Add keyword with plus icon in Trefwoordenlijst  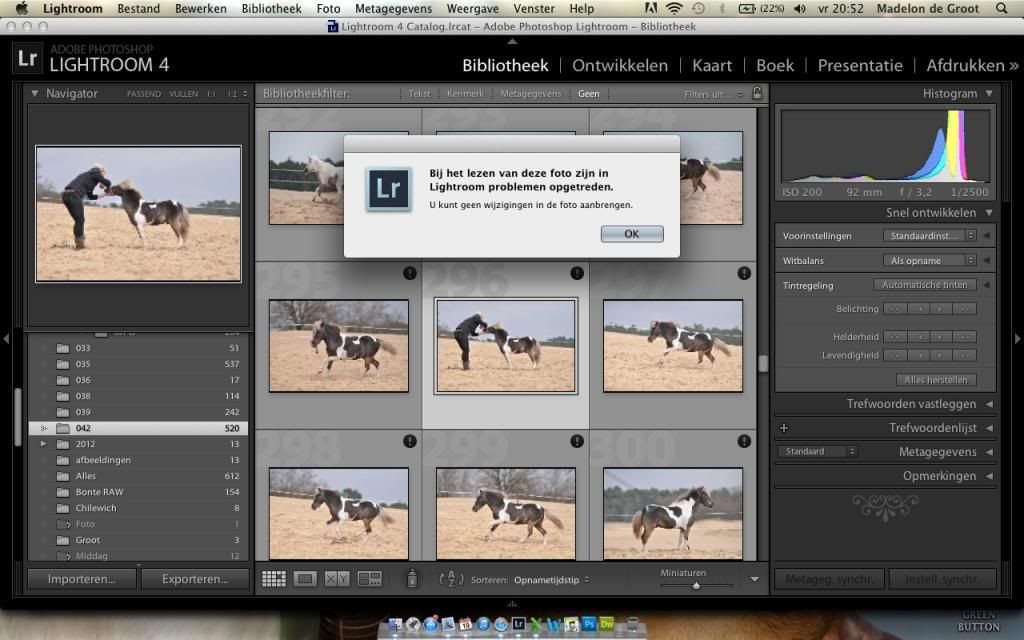pos(784,428)
